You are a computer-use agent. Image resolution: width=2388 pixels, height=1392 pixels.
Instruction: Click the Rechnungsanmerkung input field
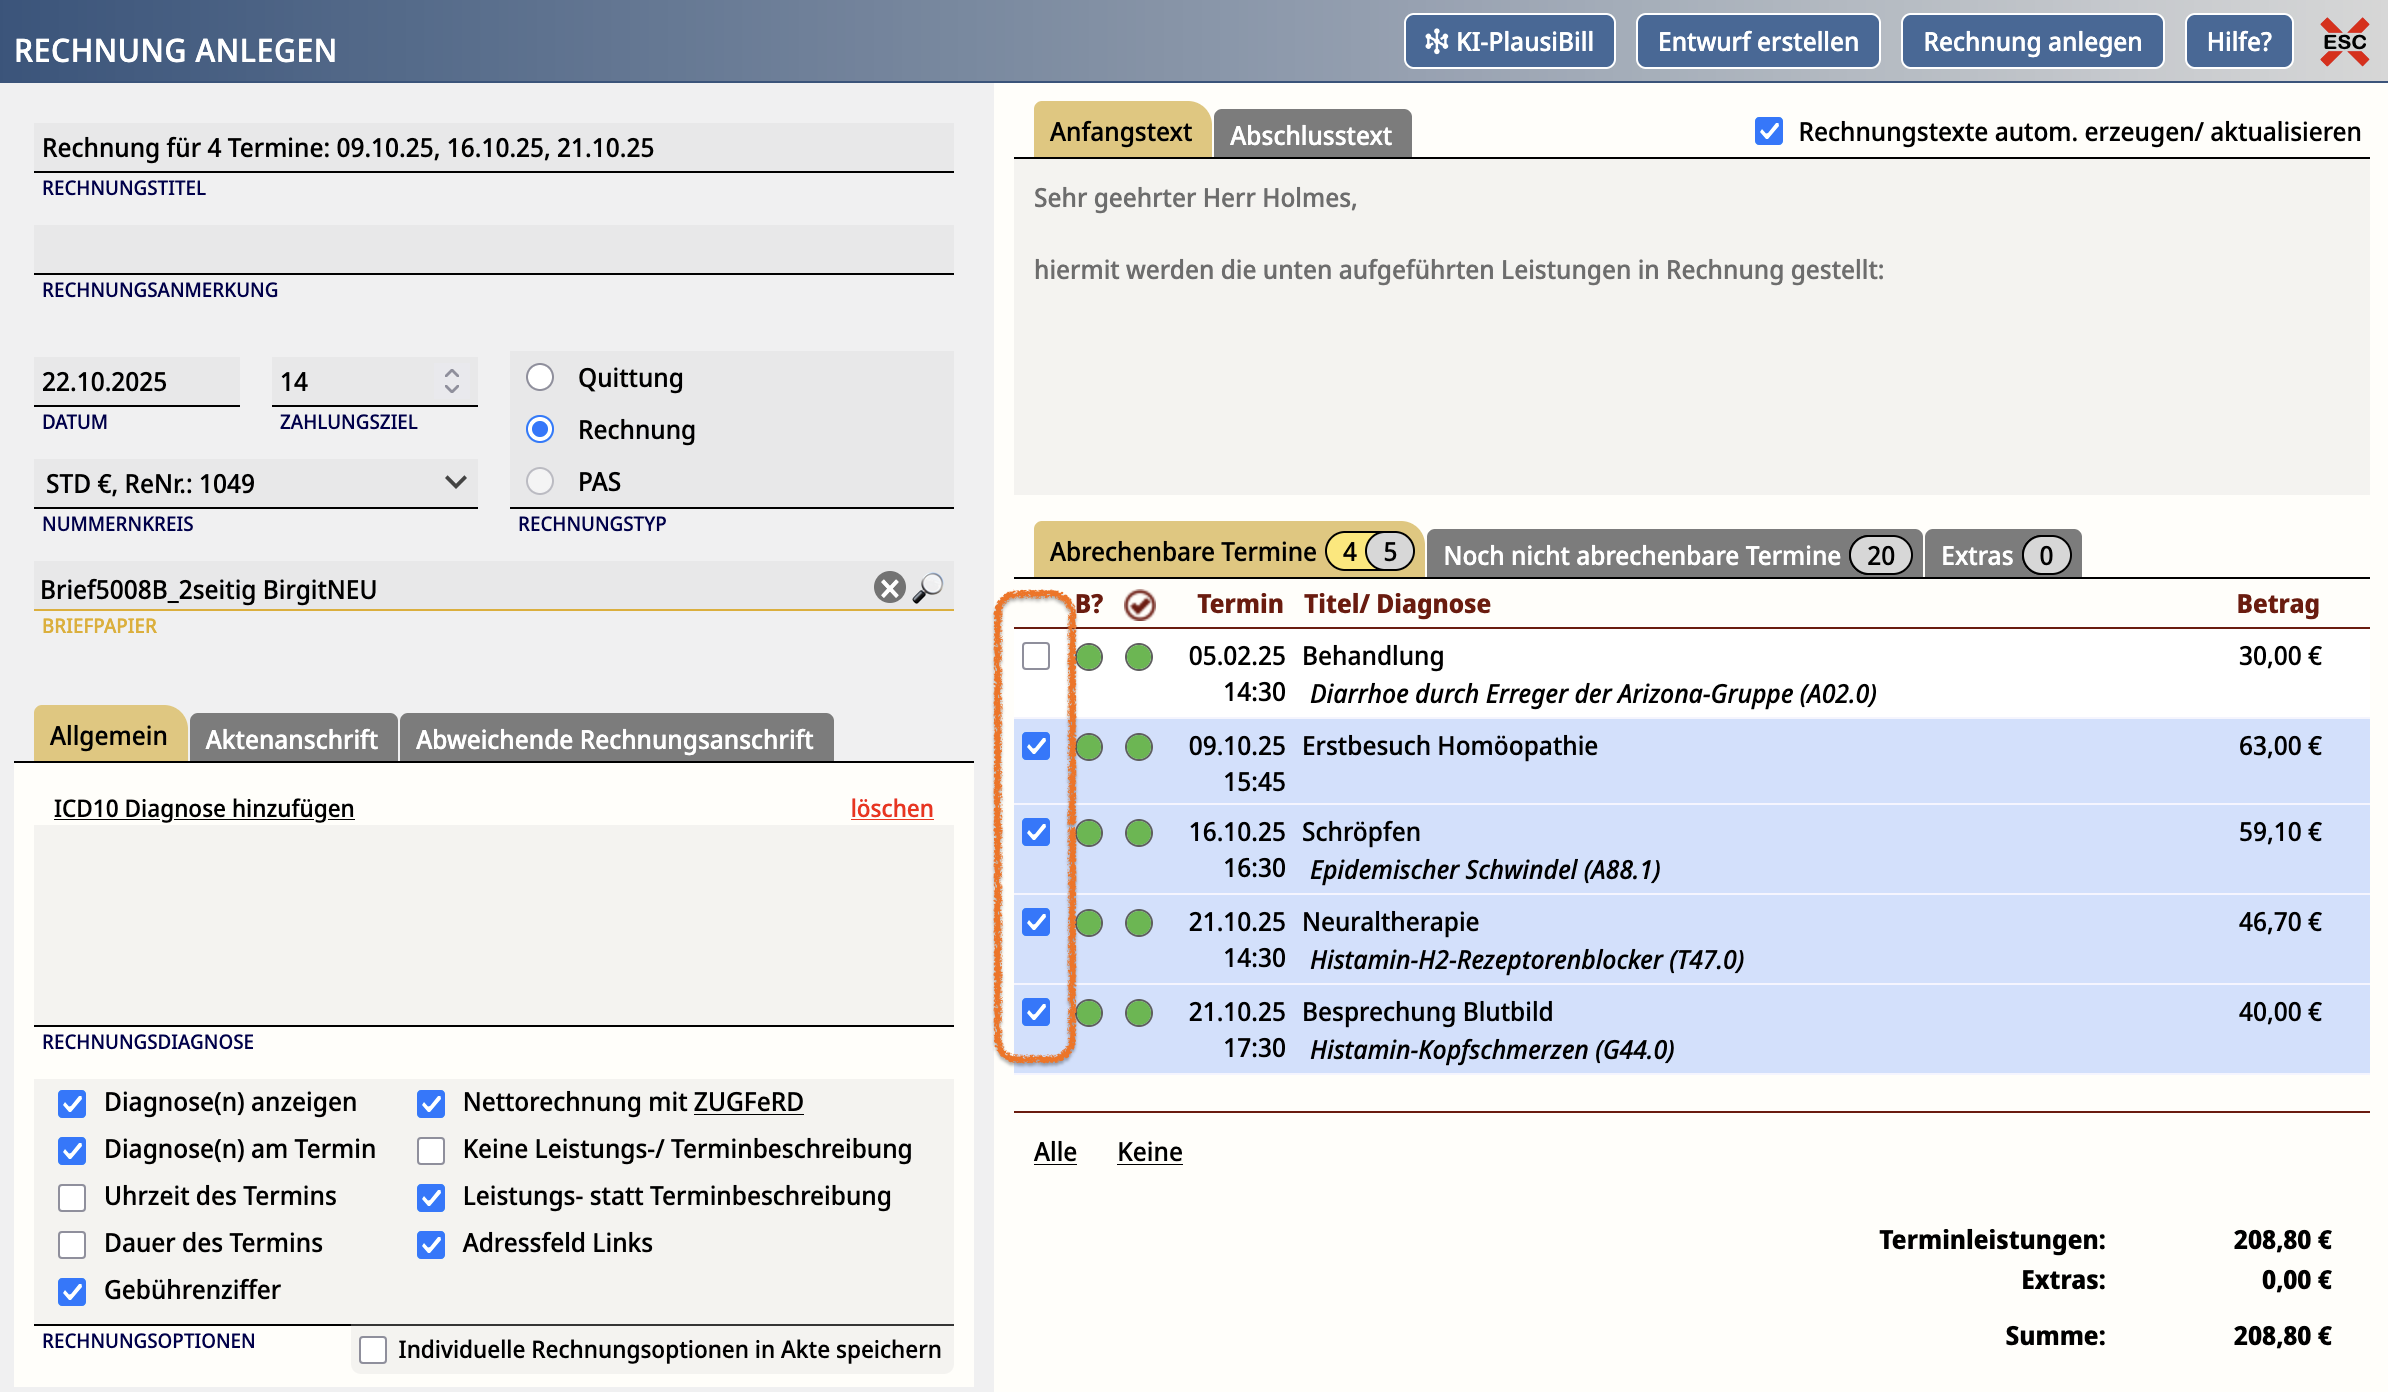pos(493,250)
